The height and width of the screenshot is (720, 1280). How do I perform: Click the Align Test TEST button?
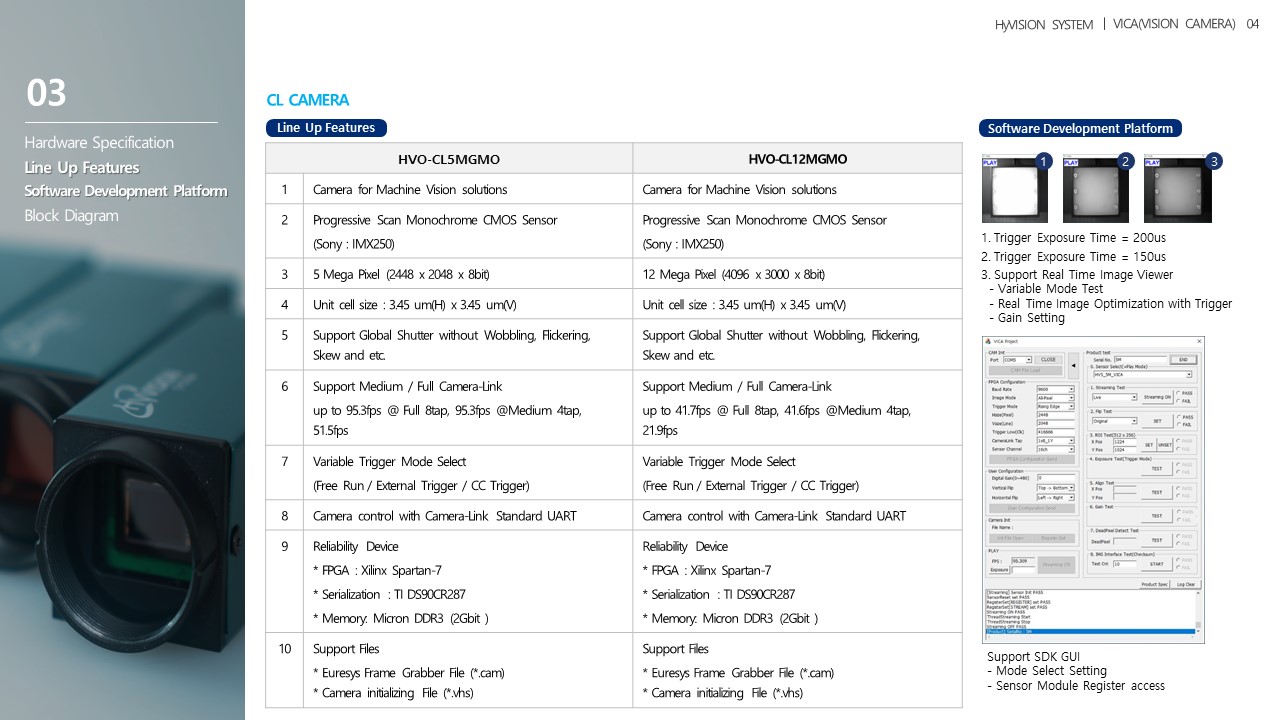click(1156, 492)
